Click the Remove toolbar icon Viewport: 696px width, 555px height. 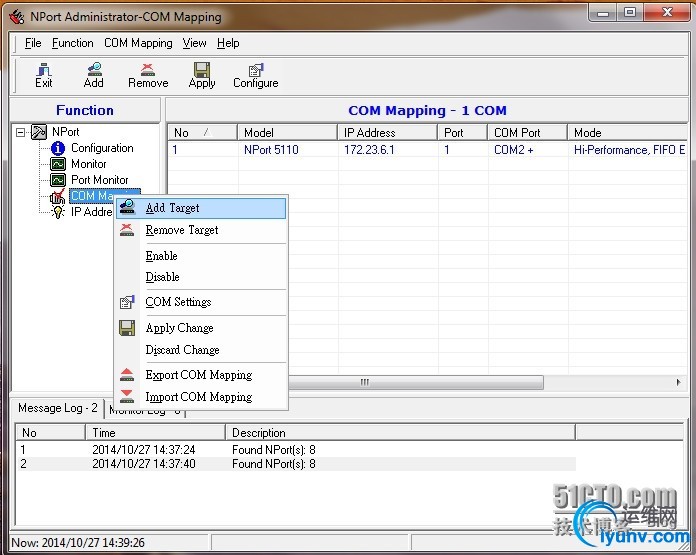(147, 70)
